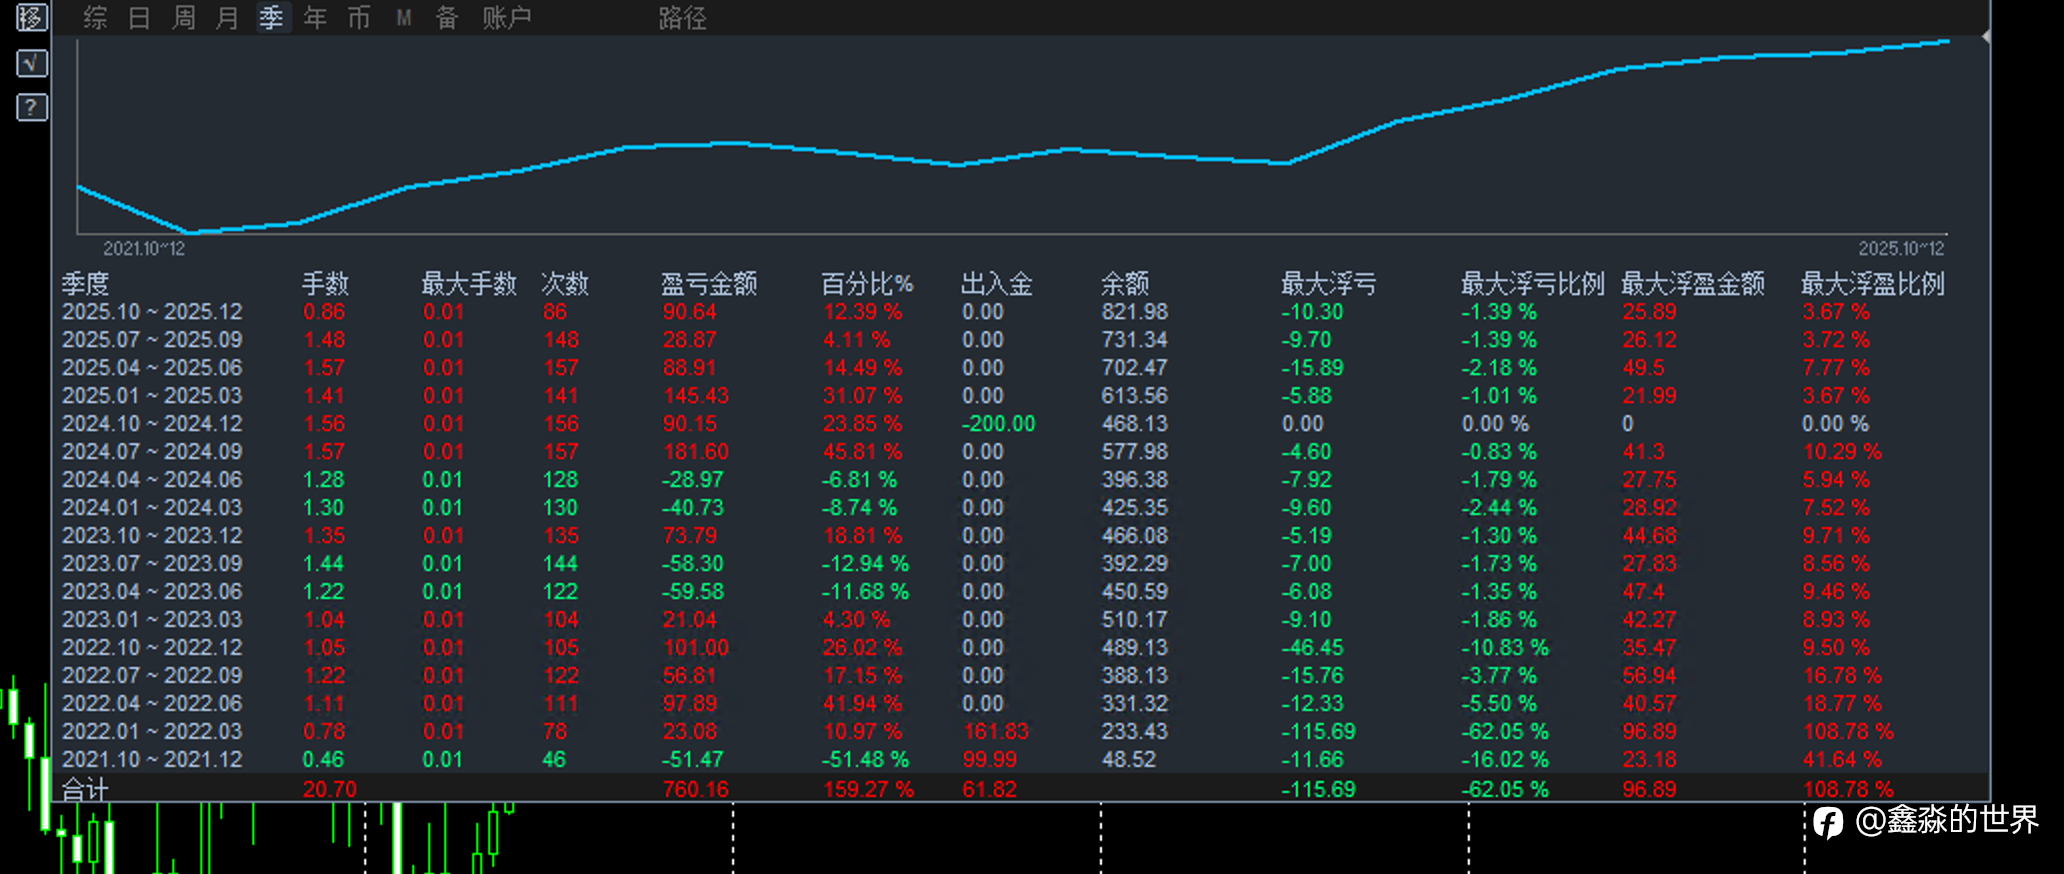Open the 备 tab

(x=447, y=18)
